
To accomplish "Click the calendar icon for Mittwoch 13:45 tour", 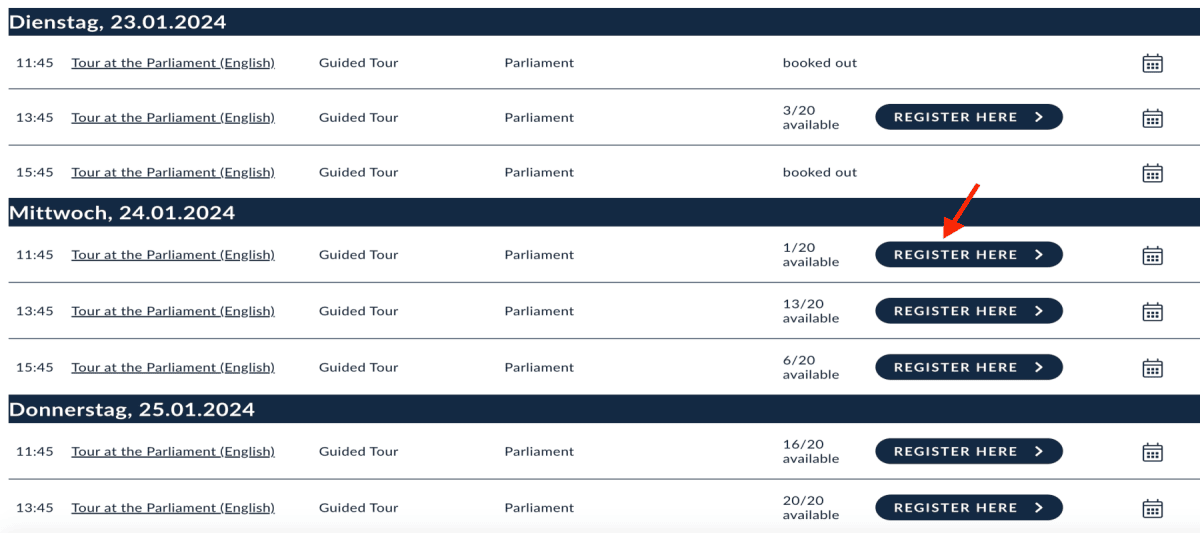I will [1152, 311].
